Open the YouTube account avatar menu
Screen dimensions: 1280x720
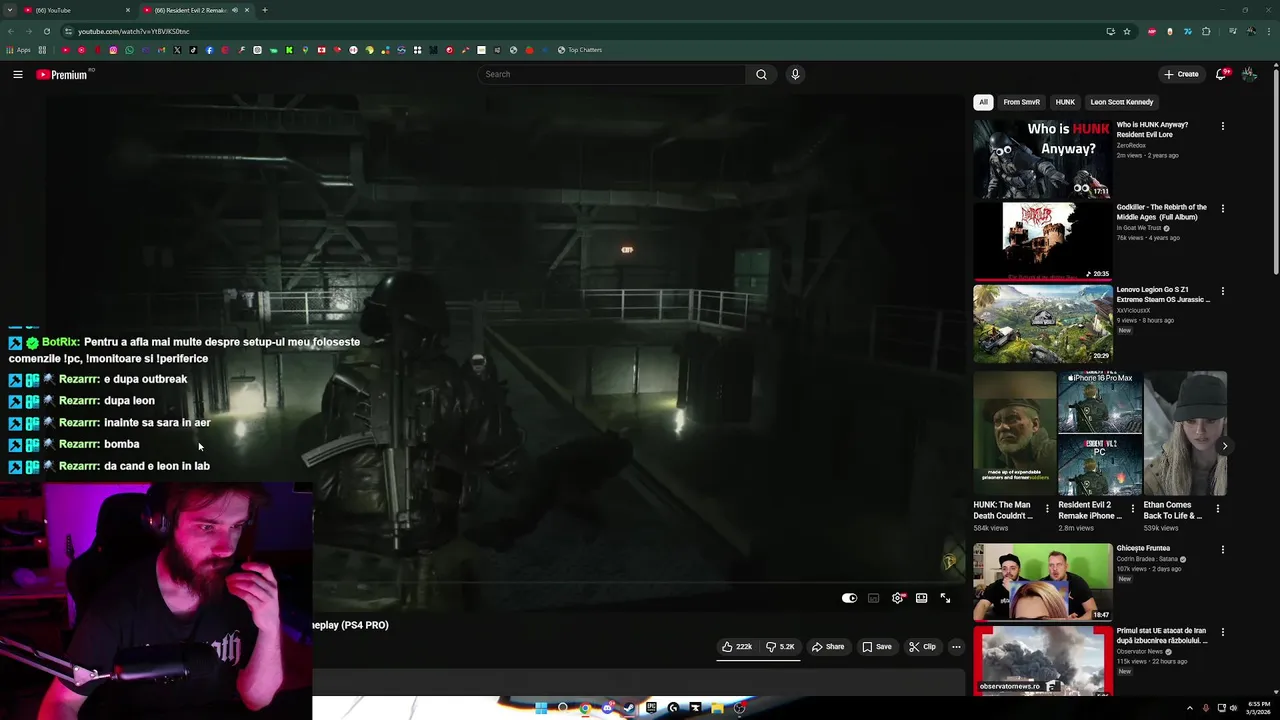point(1249,74)
